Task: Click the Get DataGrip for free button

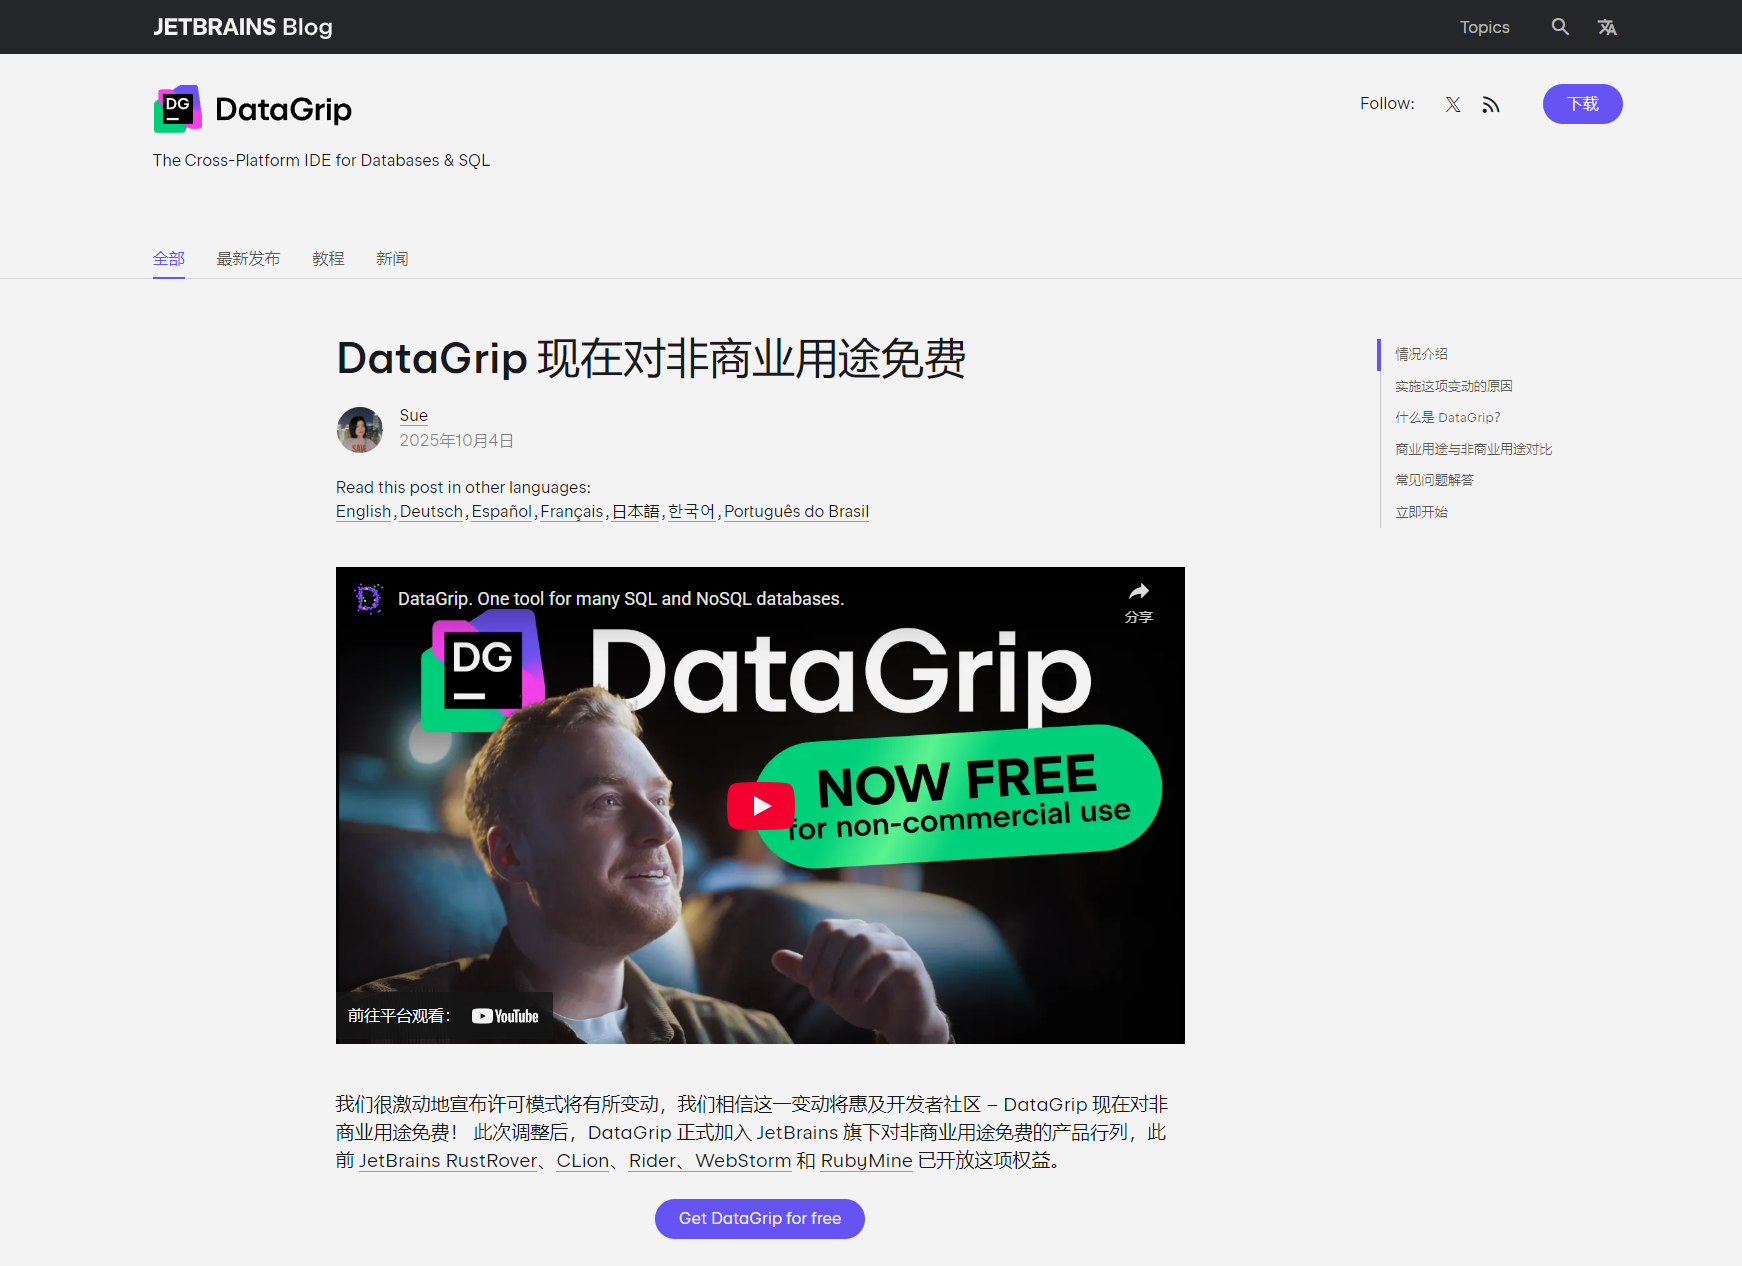Action: click(x=760, y=1219)
